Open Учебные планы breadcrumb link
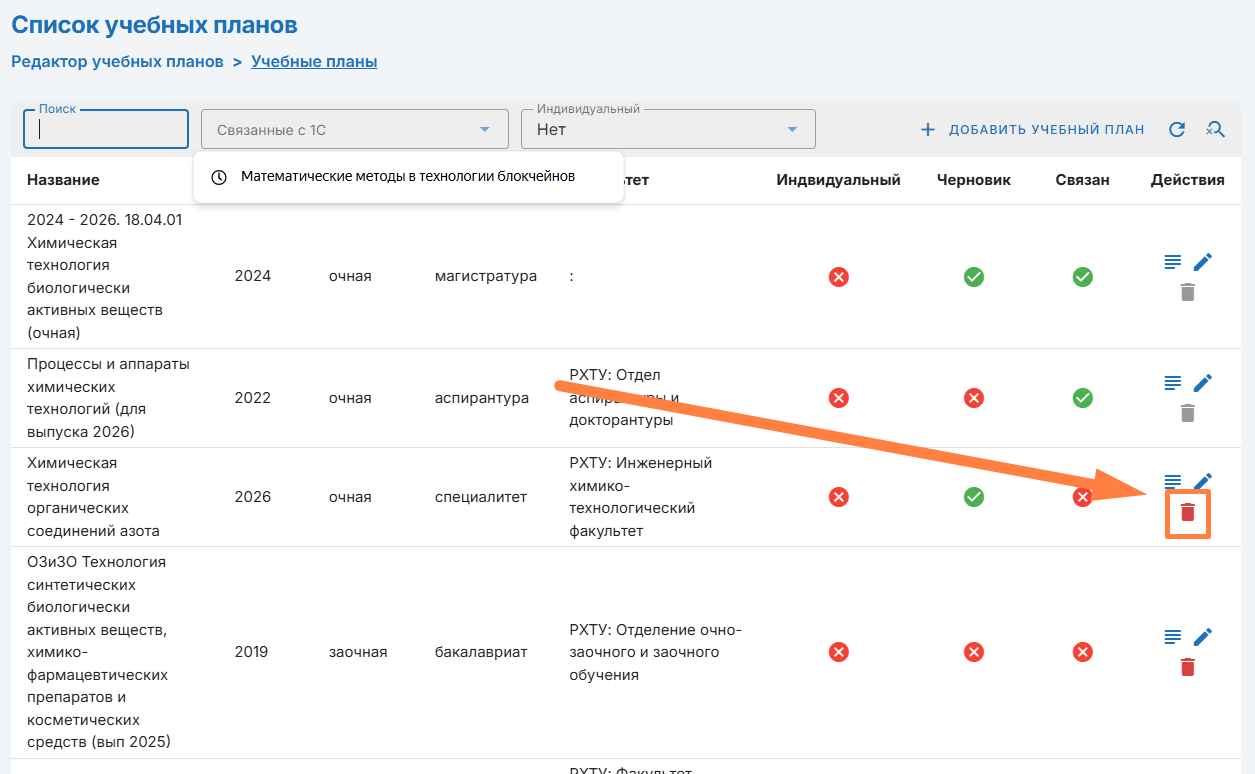This screenshot has width=1255, height=774. 314,62
